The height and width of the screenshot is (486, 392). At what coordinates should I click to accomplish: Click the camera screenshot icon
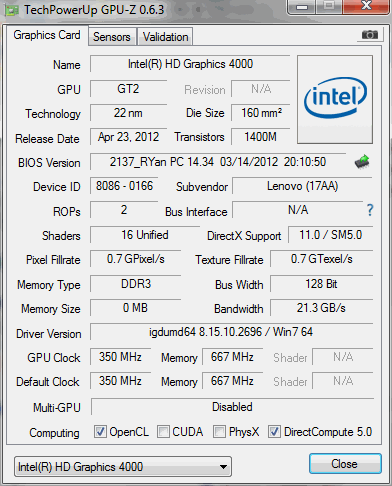click(x=369, y=34)
